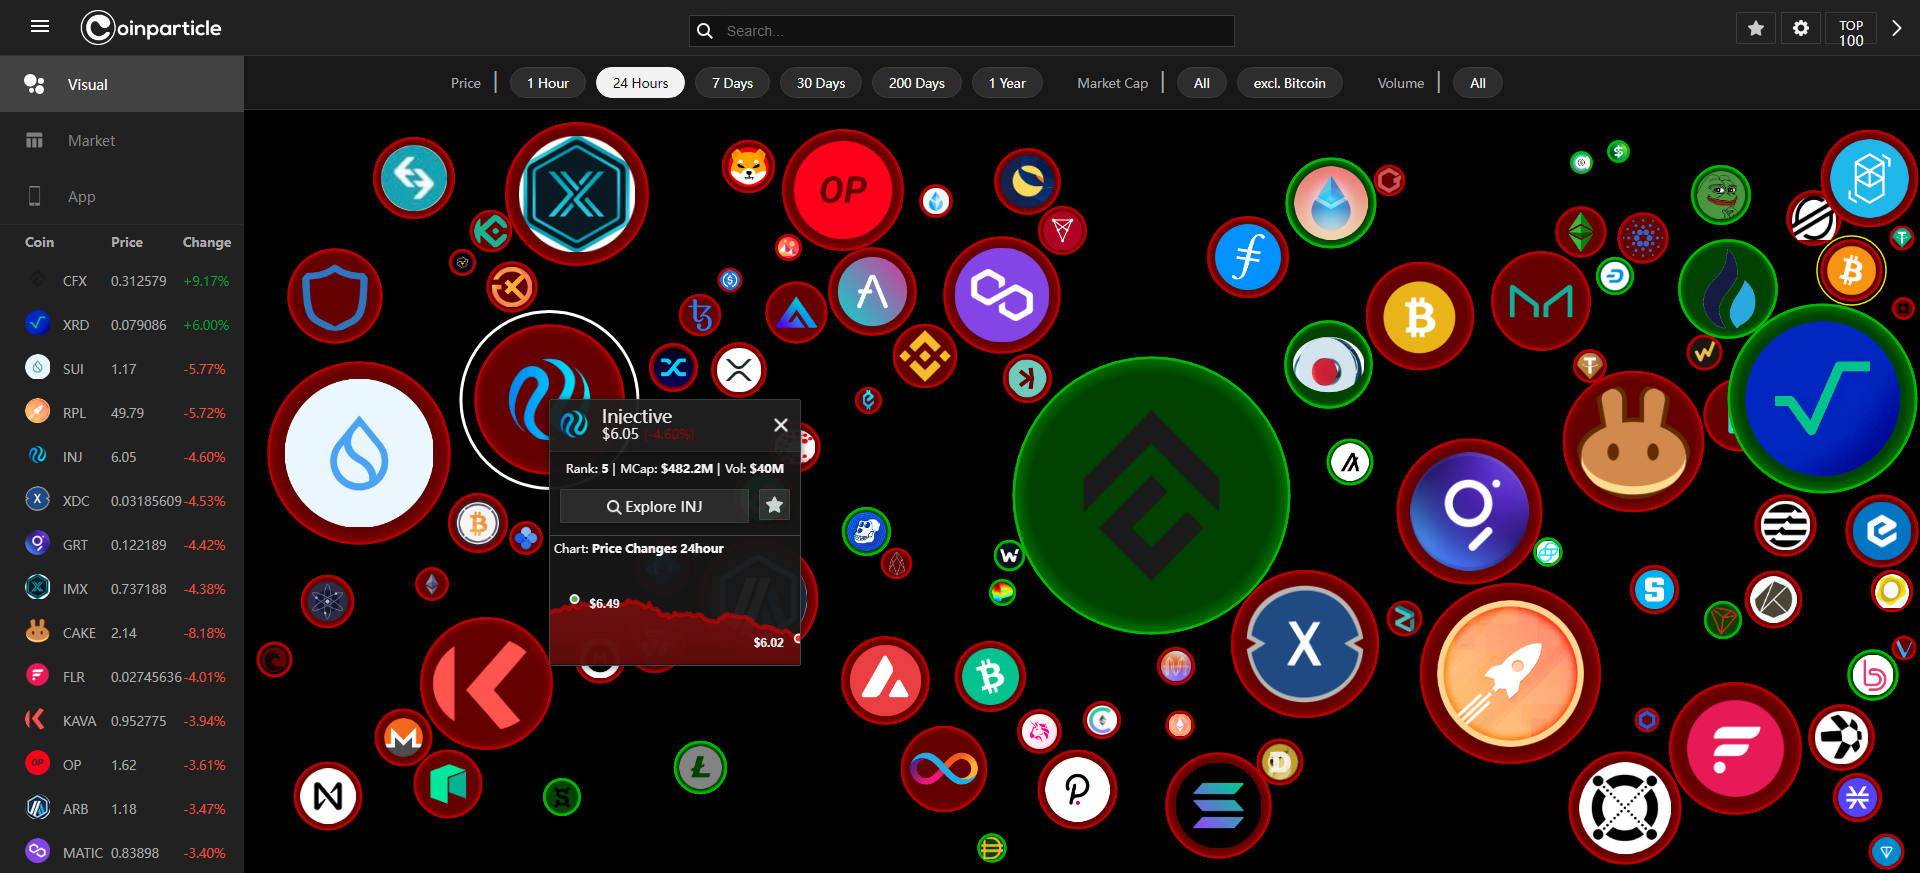Add Injective to favorites with star
1920x873 pixels.
[x=774, y=506]
